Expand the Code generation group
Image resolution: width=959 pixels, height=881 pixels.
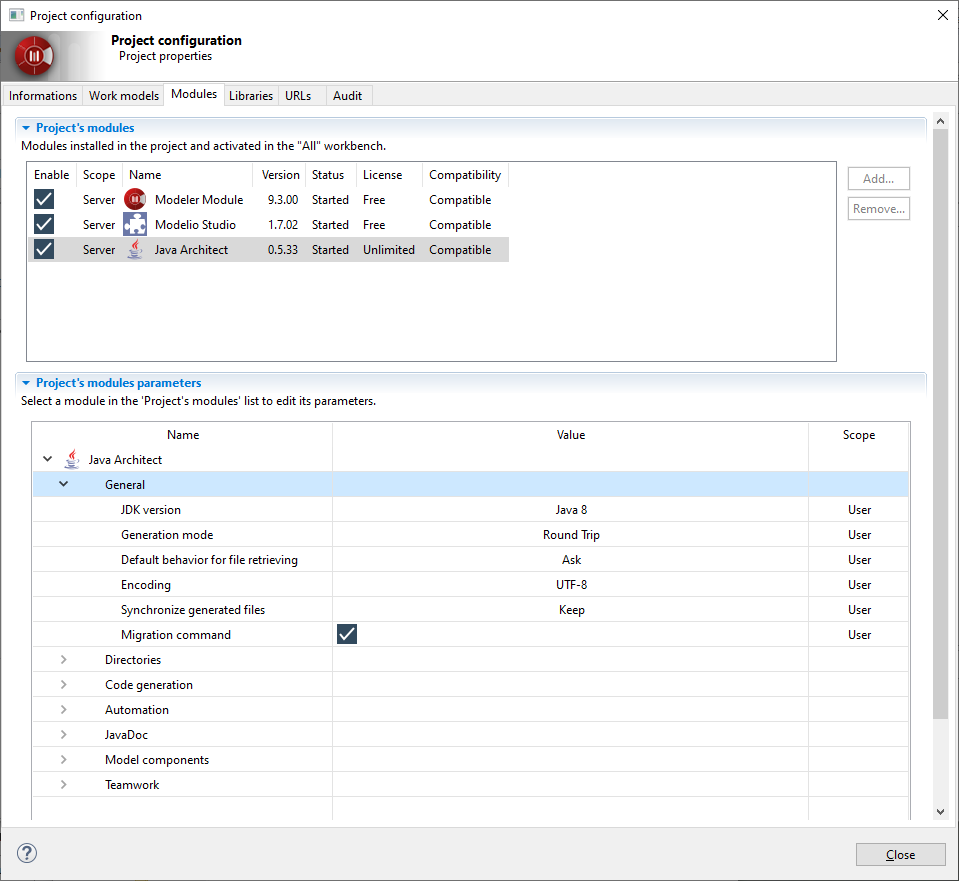pos(64,685)
